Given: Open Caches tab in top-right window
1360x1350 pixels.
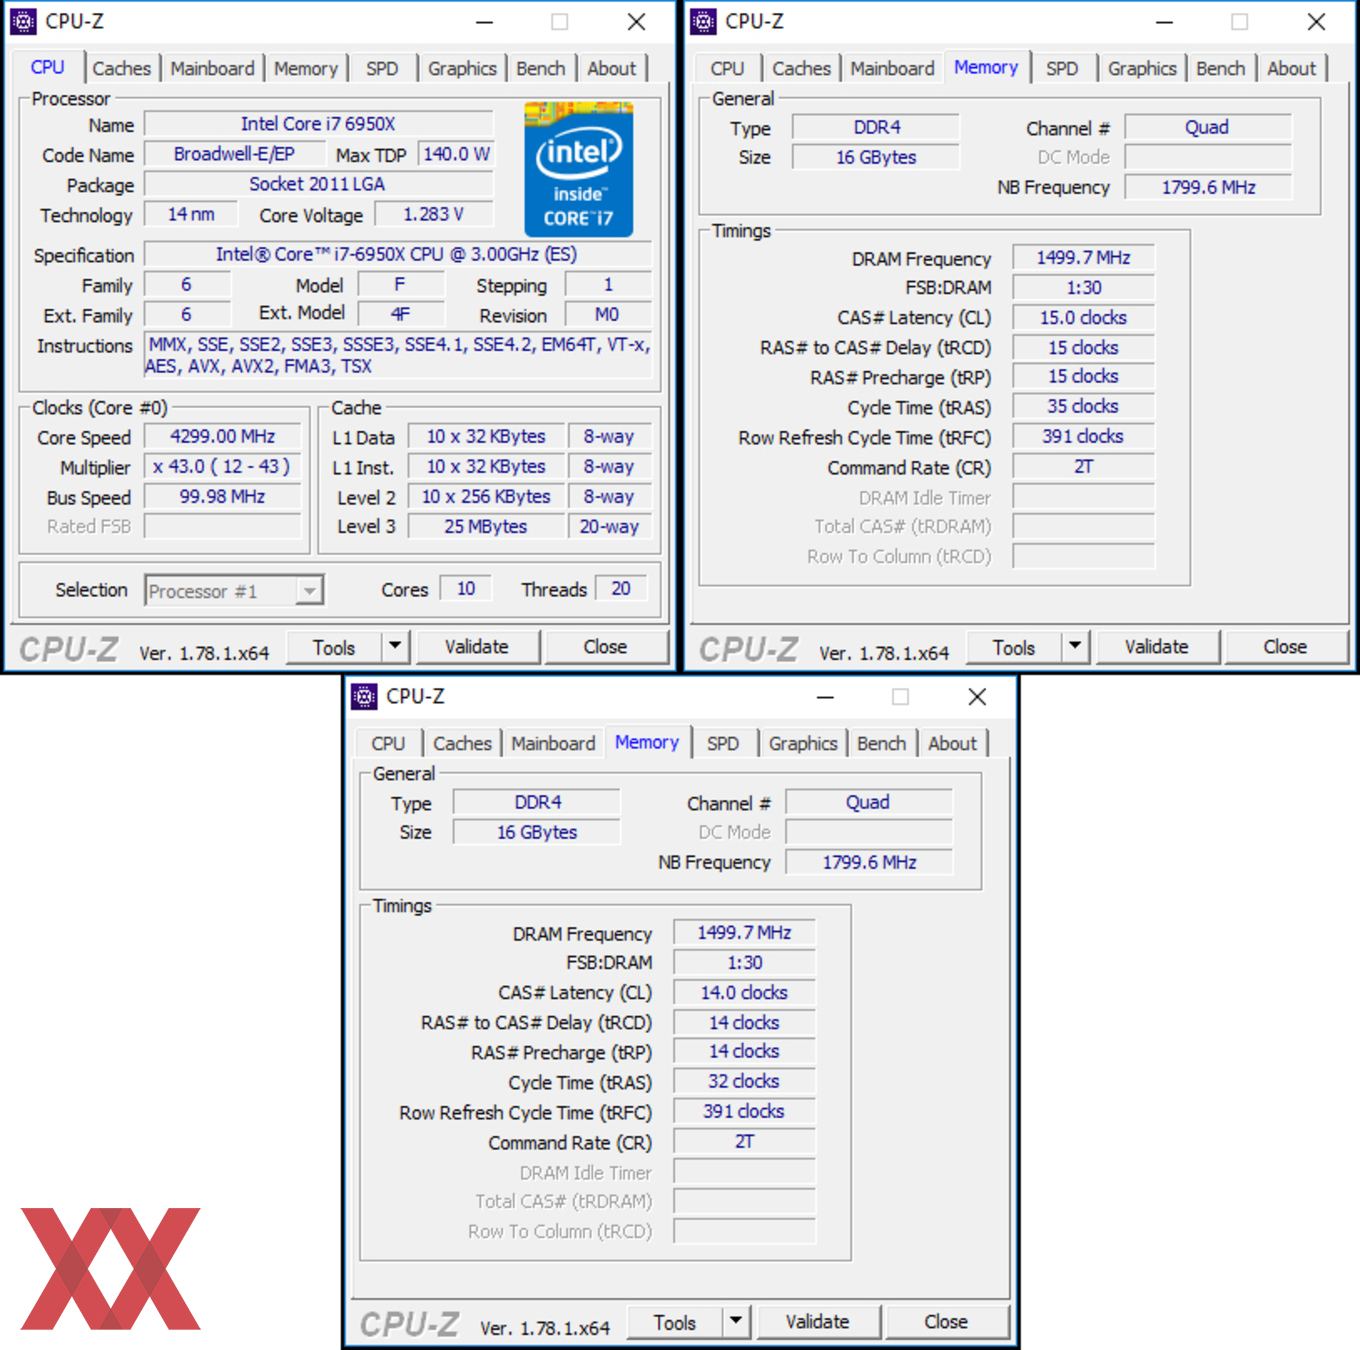Looking at the screenshot, I should click(x=802, y=68).
